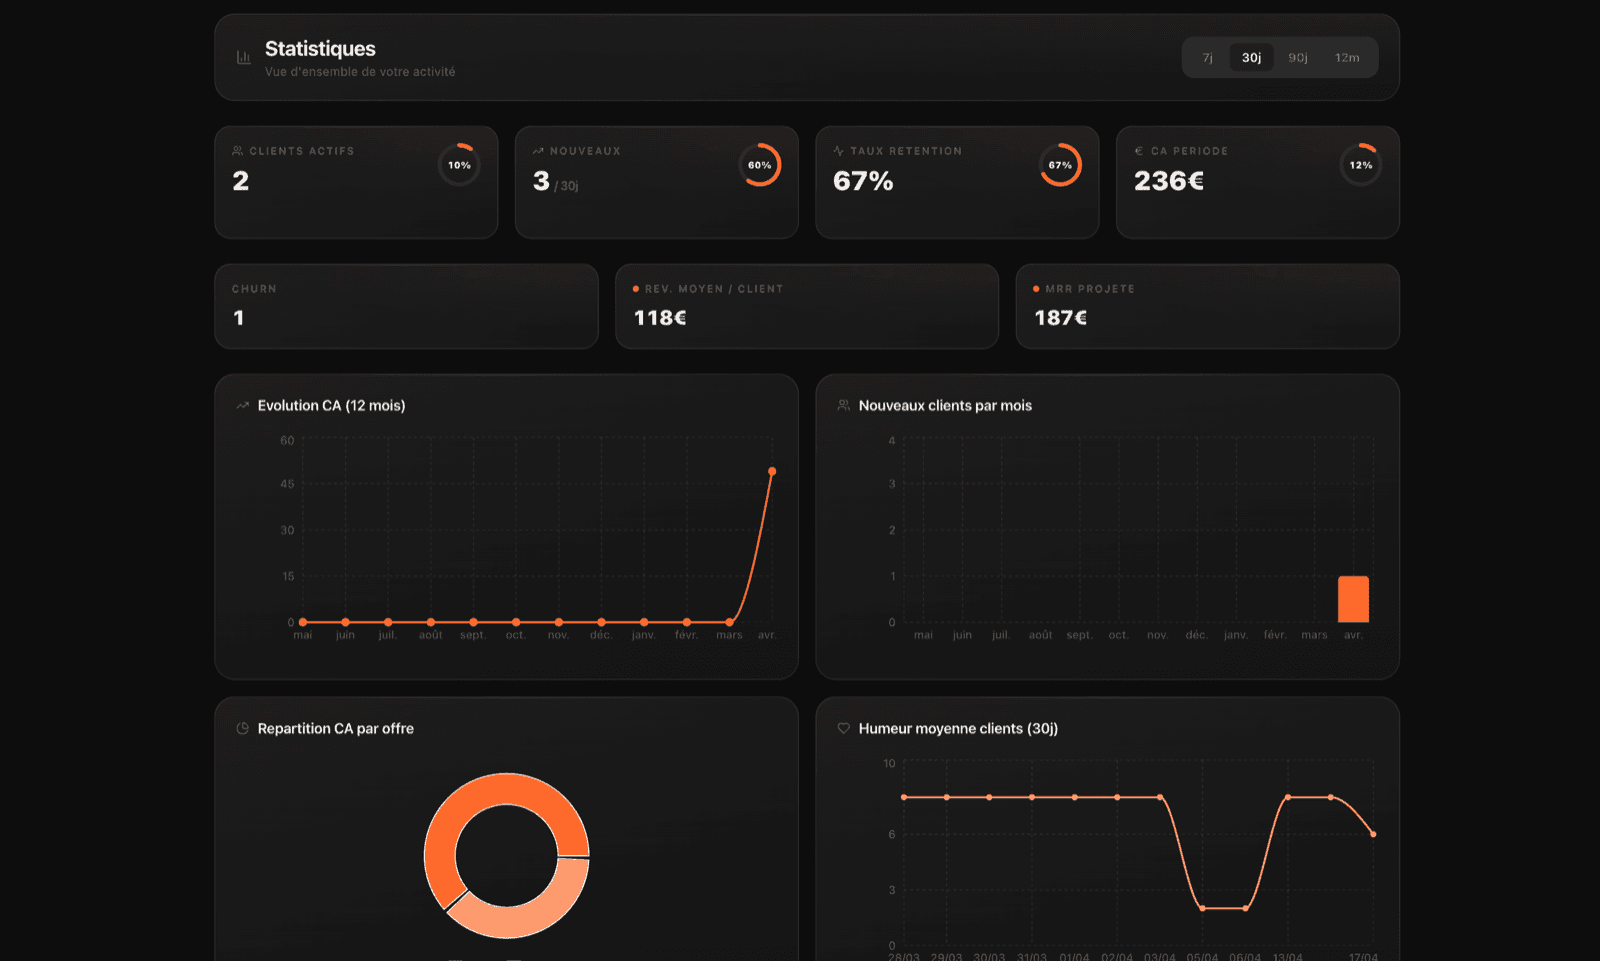
Task: Click the clients icon beside Nouveaux clients par mois
Action: pos(842,405)
